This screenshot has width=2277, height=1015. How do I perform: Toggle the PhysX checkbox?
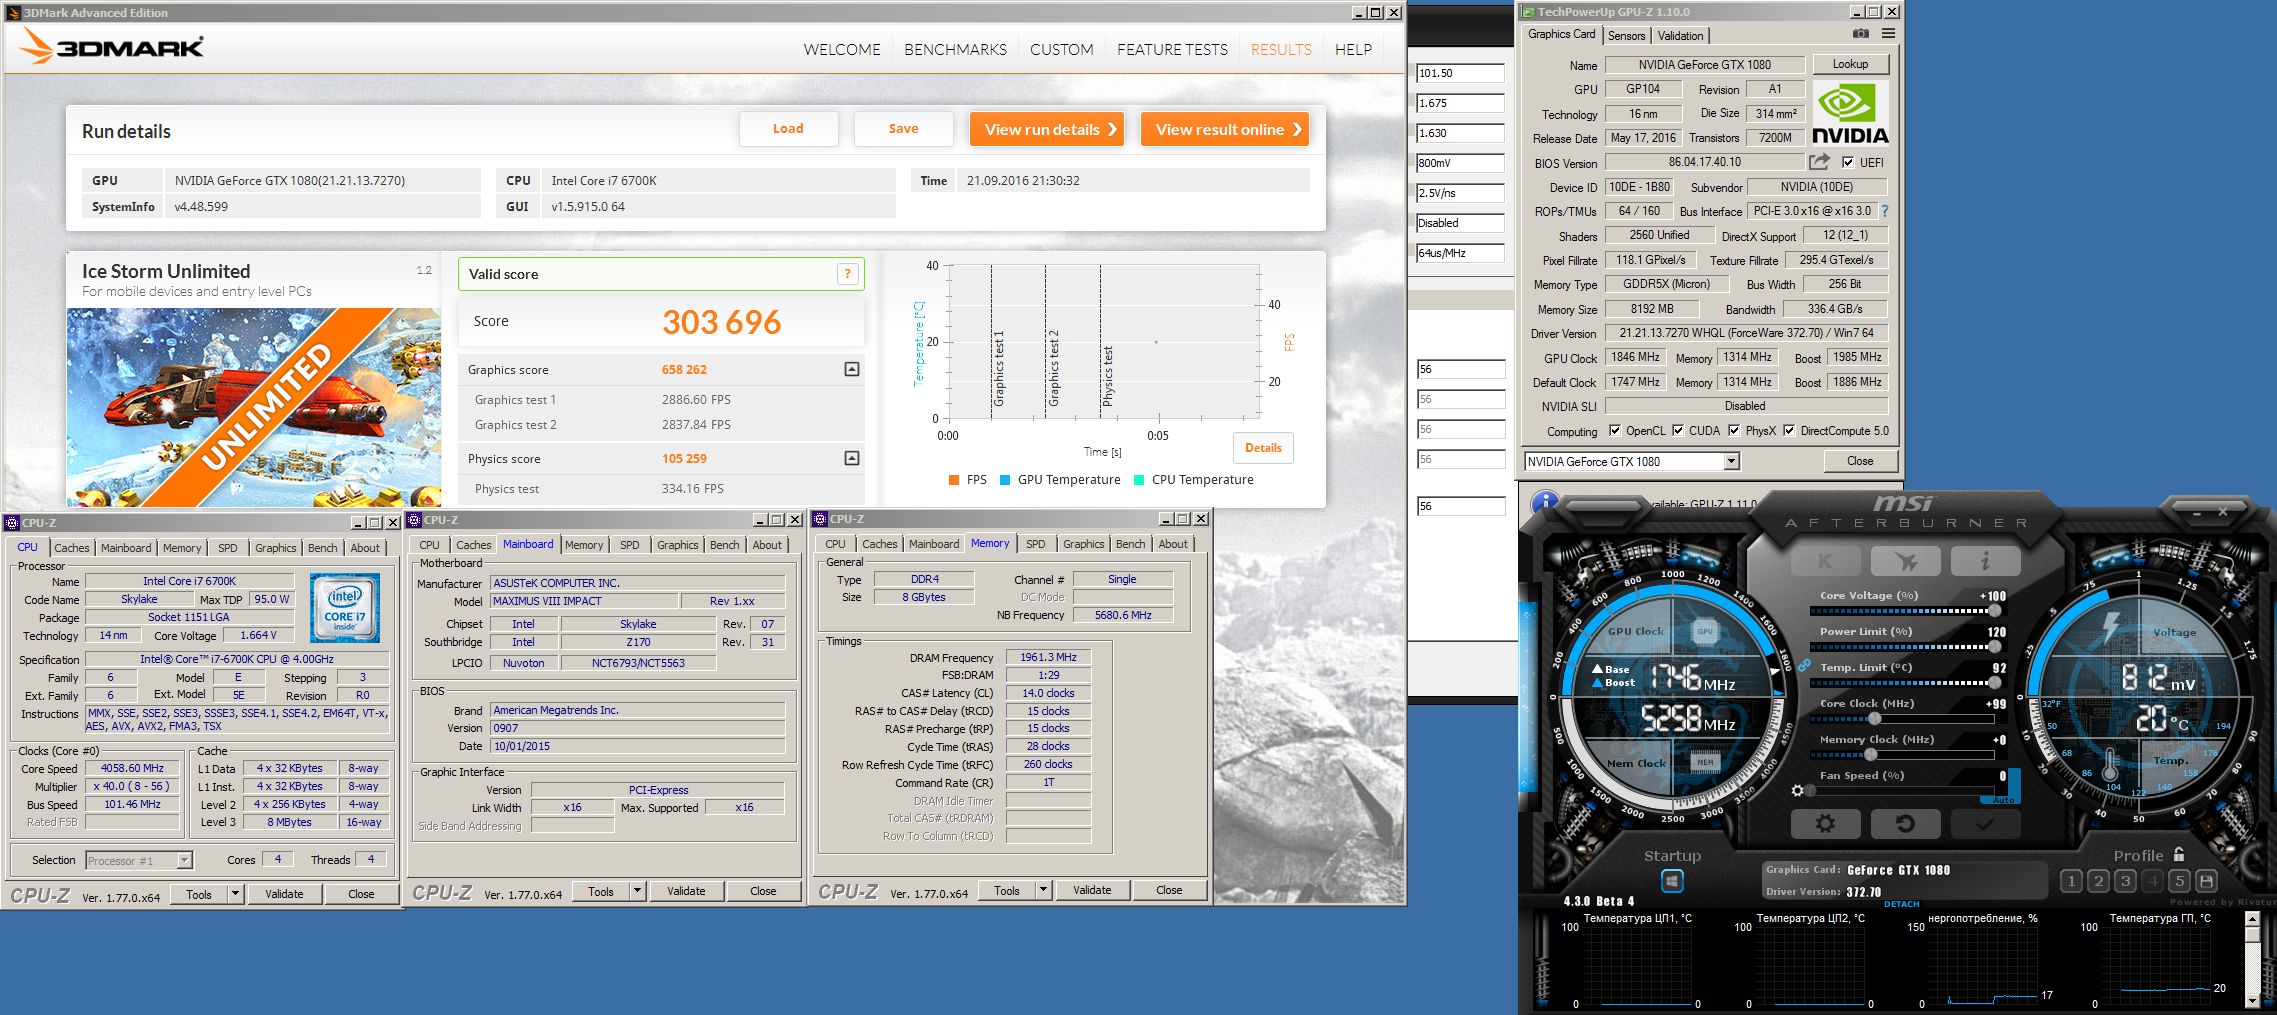pyautogui.click(x=1734, y=431)
